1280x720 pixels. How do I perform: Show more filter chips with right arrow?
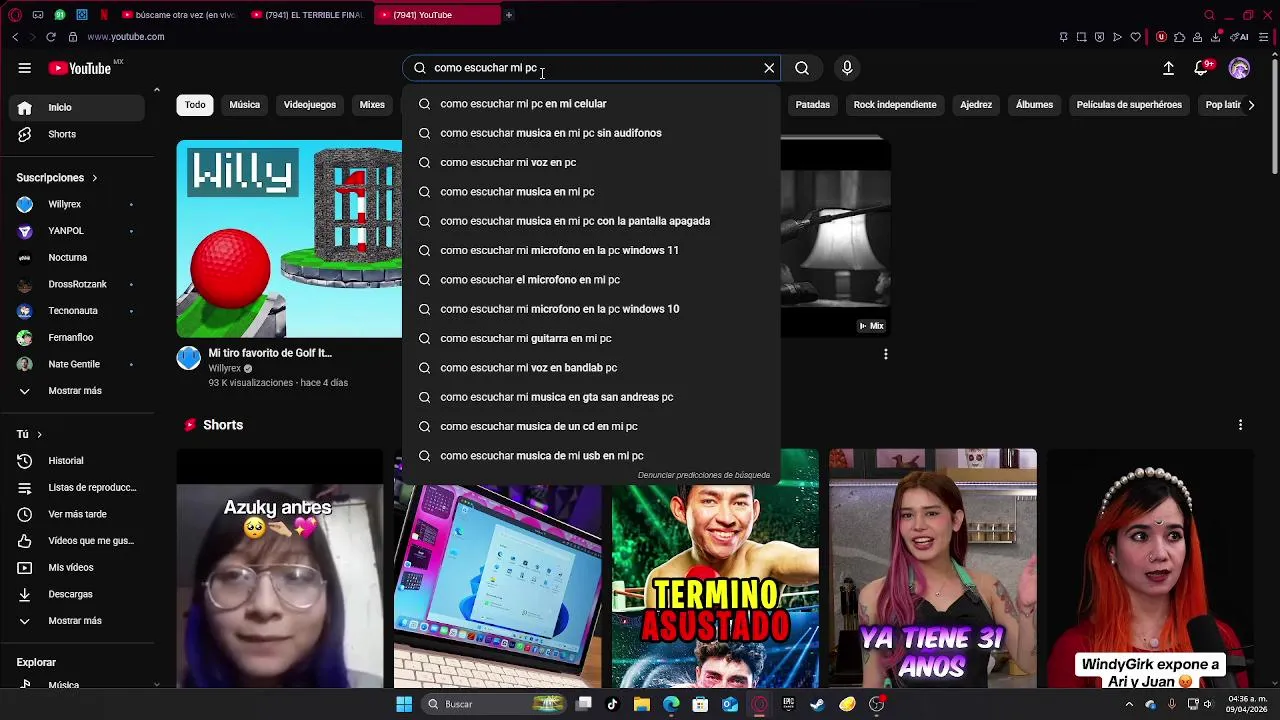[x=1251, y=105]
